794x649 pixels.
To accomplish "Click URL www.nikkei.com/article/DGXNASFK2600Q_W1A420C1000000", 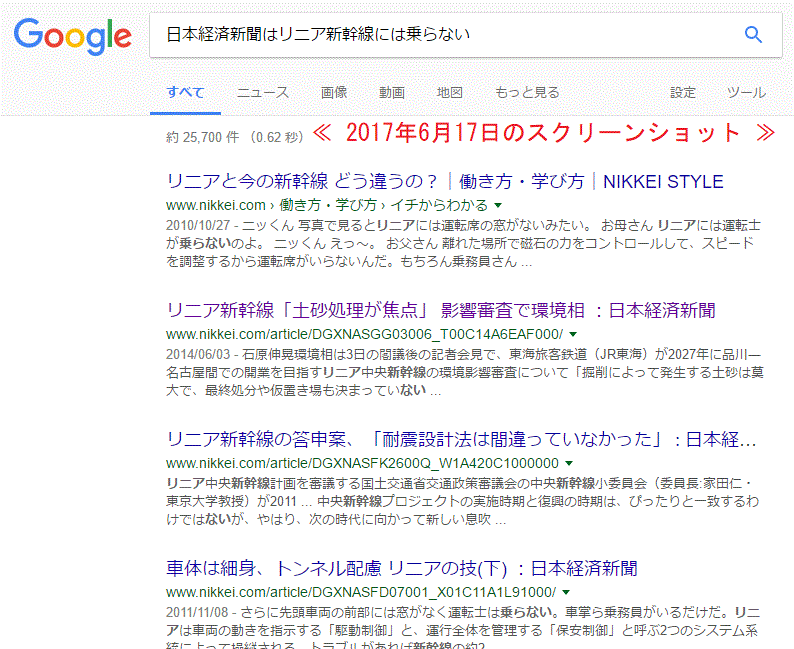I will (x=362, y=463).
